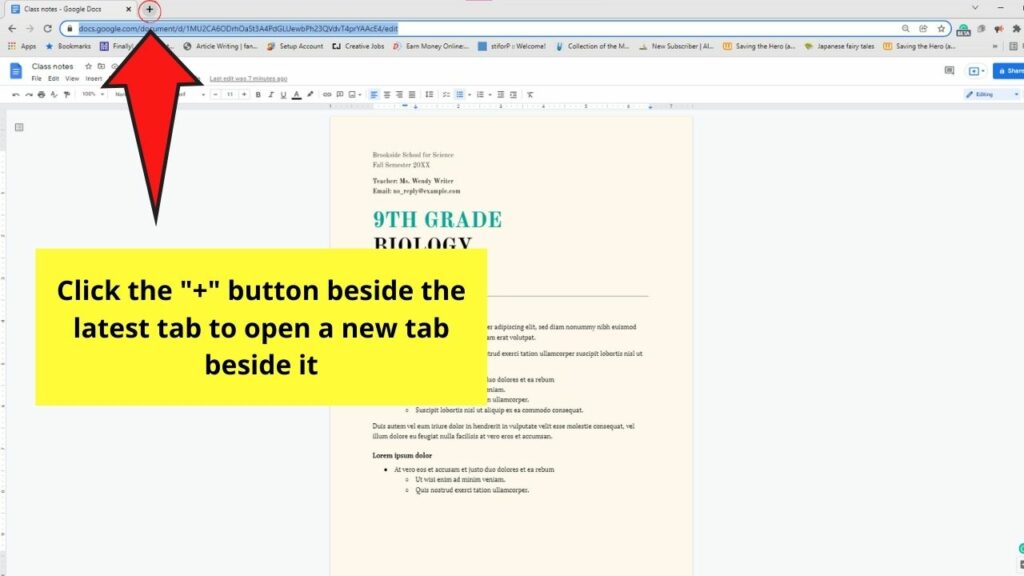Click the Bookmarks bar item
1024x576 pixels.
coord(70,45)
